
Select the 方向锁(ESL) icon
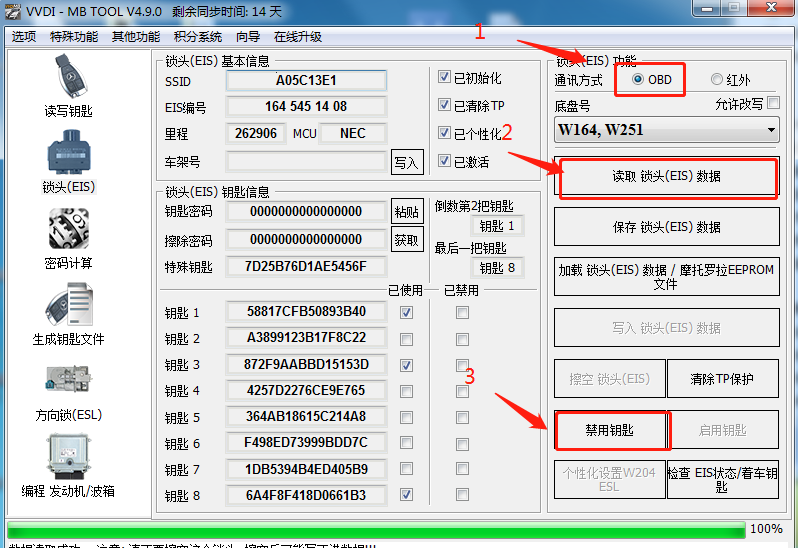69,379
